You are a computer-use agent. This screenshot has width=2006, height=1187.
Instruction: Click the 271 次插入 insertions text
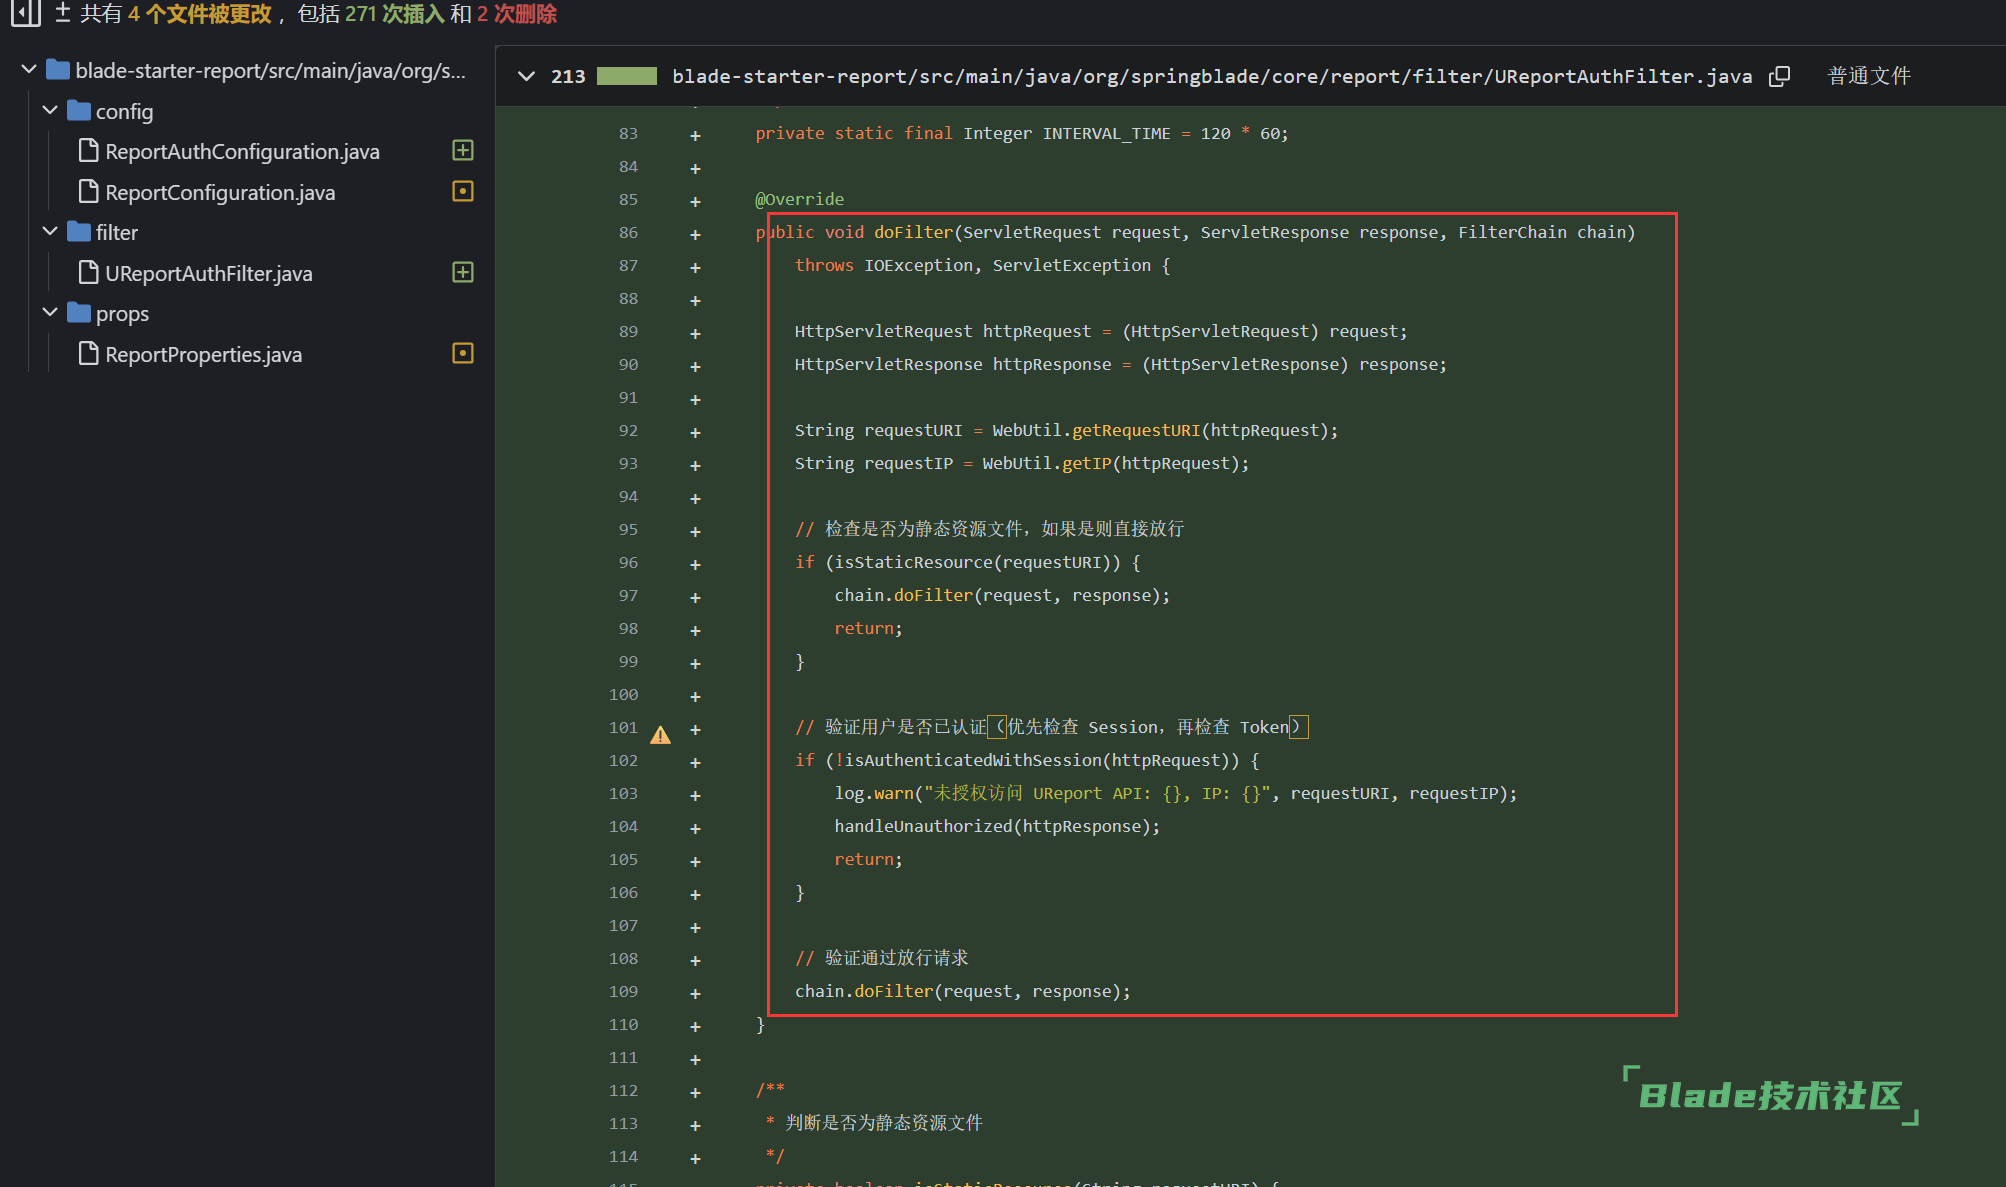(x=394, y=14)
